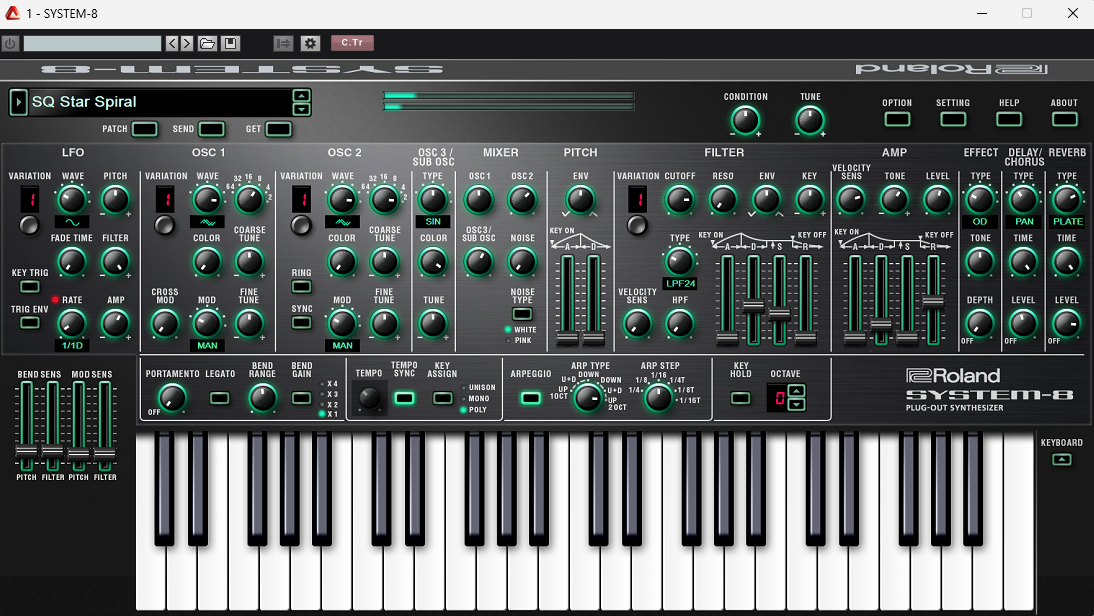Screen dimensions: 1094x616
Task: Click the SEND button
Action: click(211, 129)
